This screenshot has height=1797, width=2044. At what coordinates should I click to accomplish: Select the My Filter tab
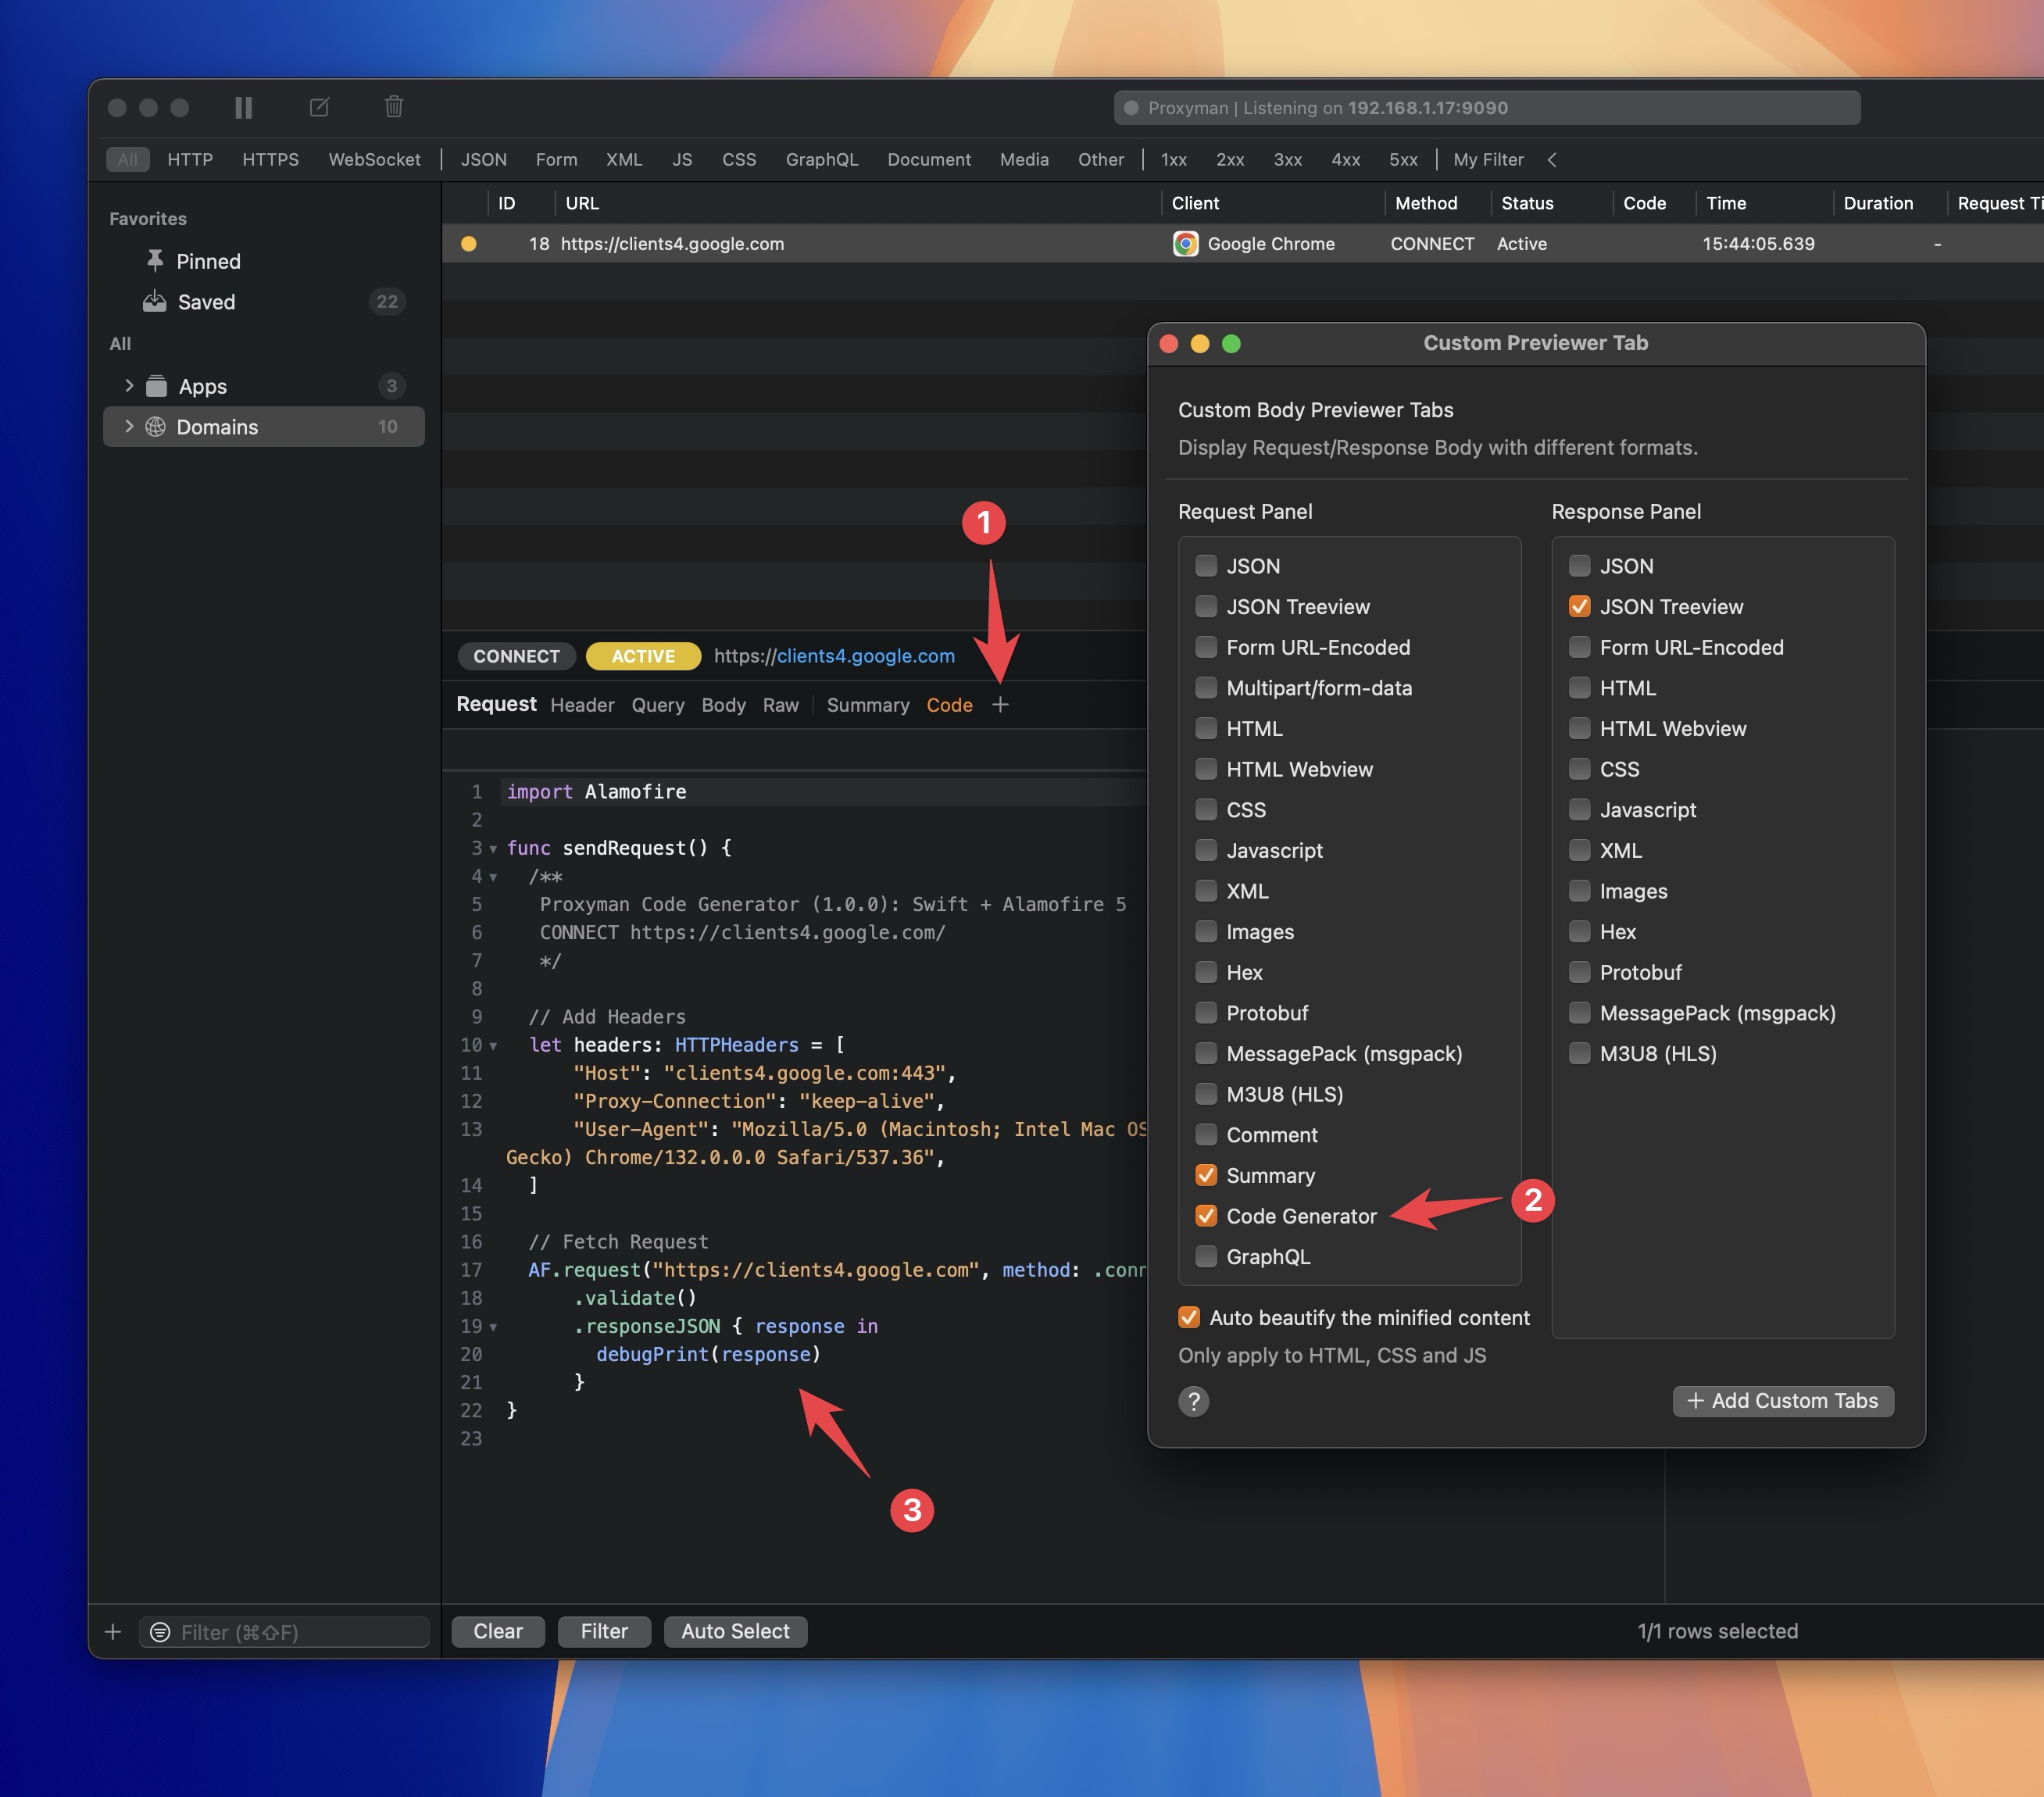pos(1488,159)
